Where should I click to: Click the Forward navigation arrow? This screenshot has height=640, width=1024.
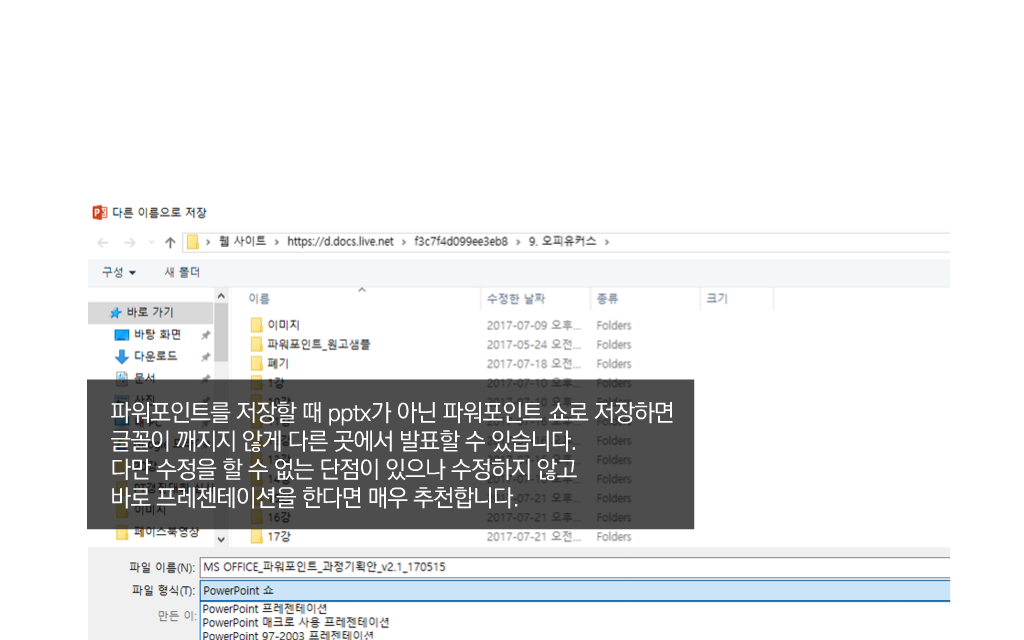pyautogui.click(x=130, y=243)
